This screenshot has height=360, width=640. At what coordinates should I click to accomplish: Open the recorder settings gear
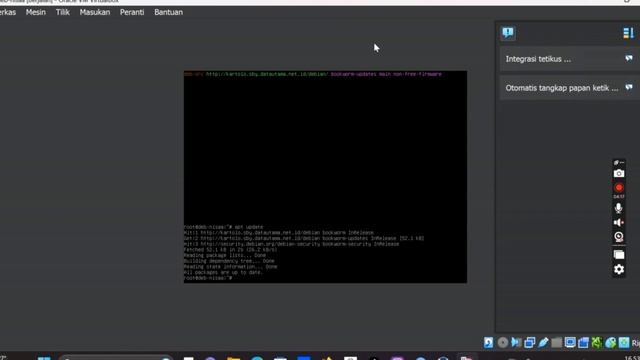point(619,269)
